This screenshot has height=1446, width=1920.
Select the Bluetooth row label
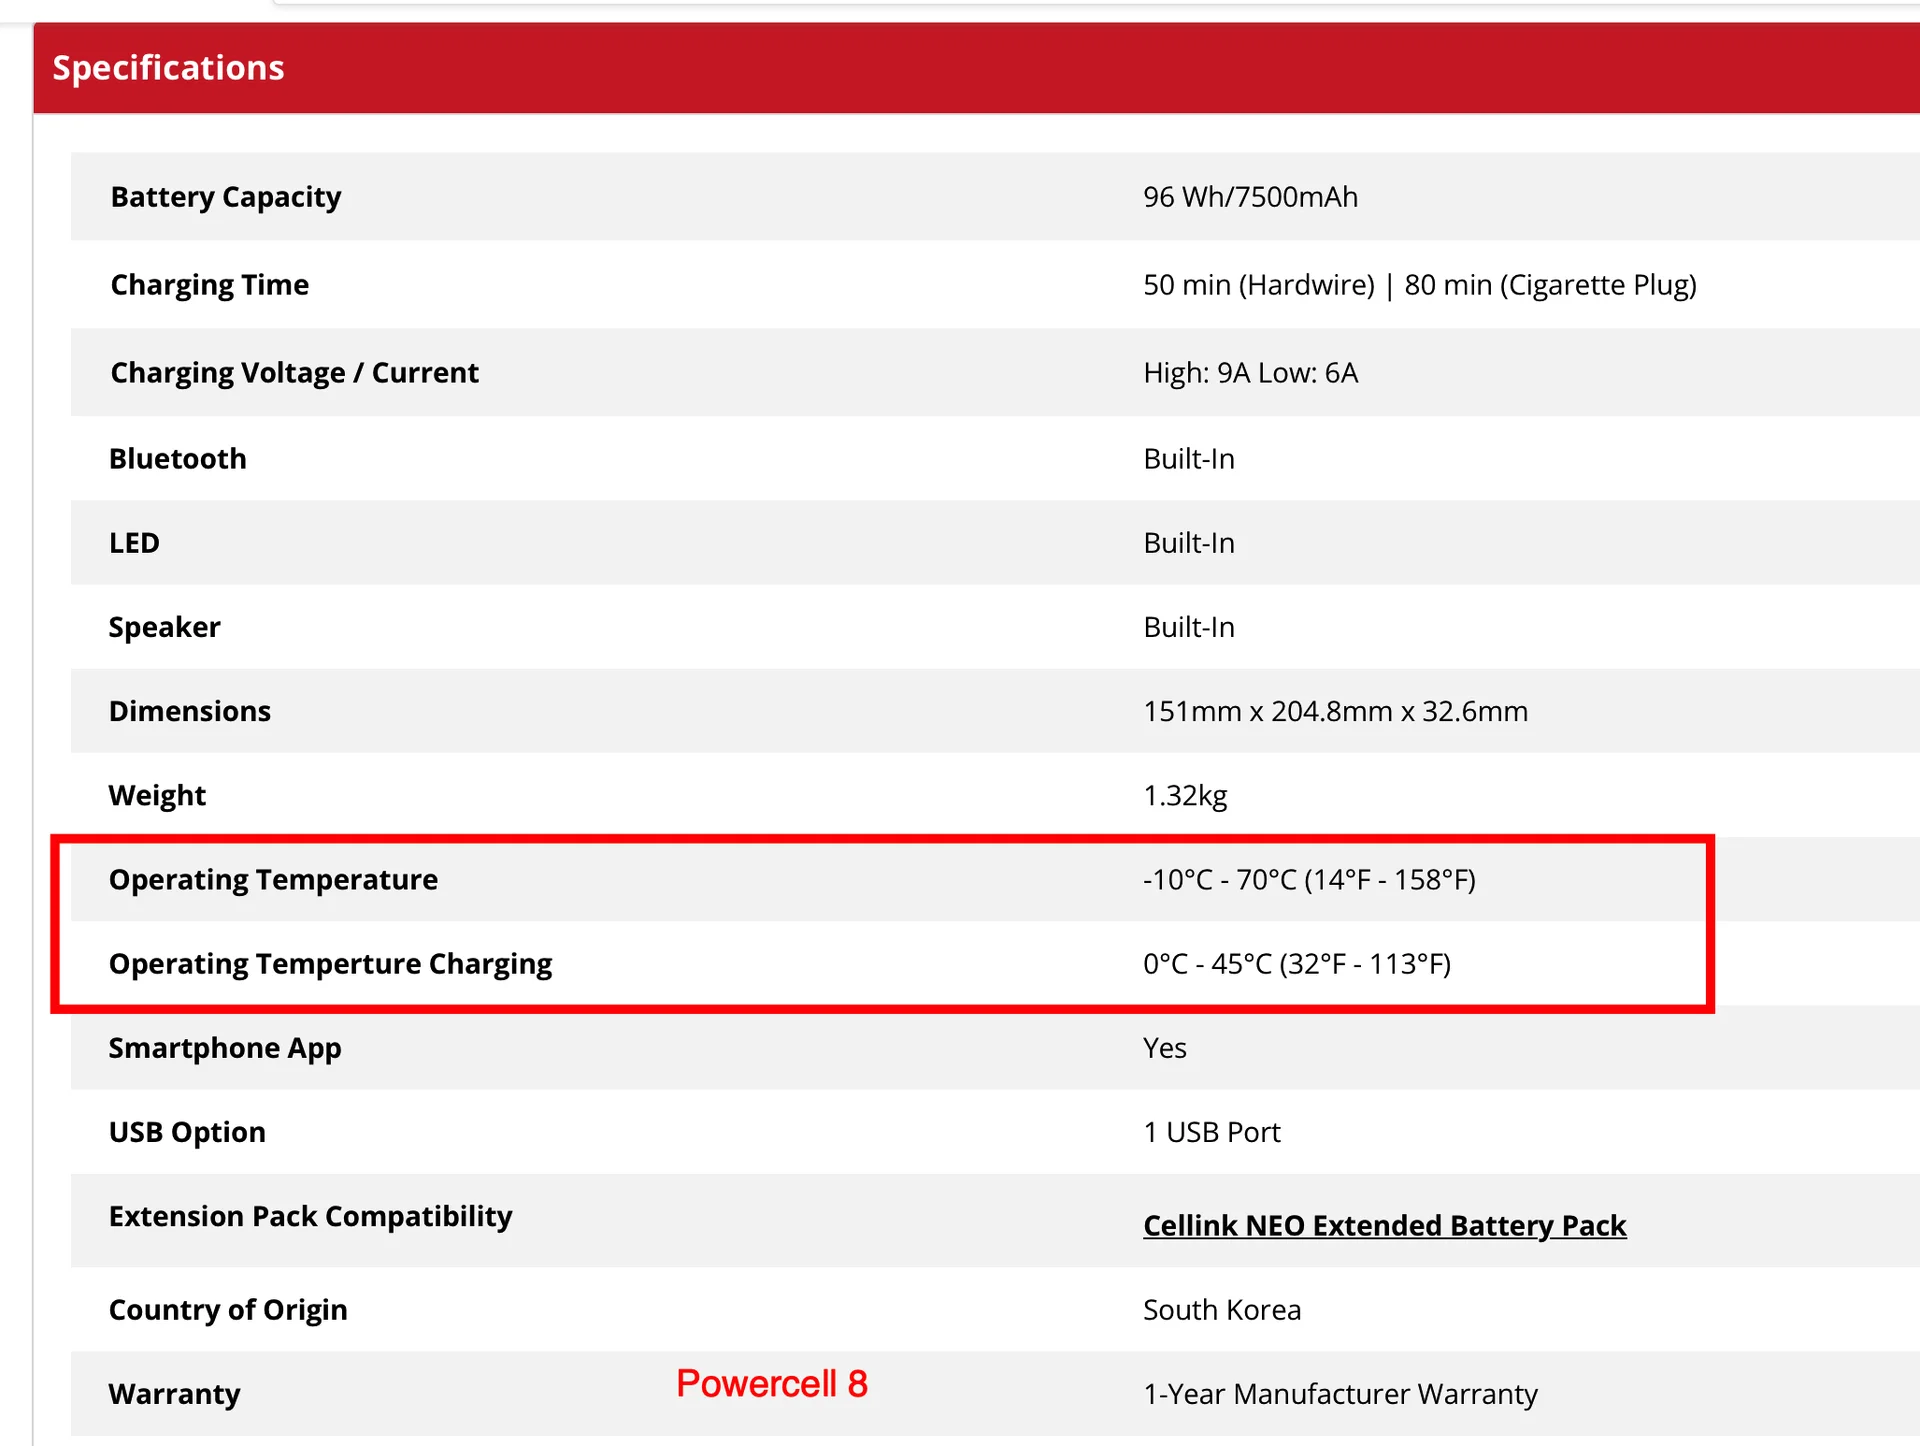[x=178, y=459]
